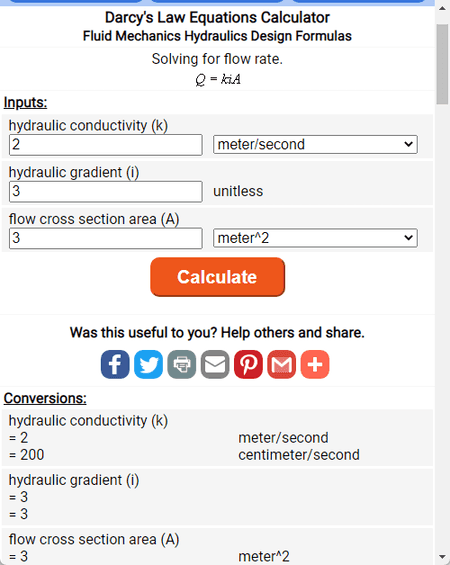Focus the hydraulic conductivity (k) input

point(106,145)
